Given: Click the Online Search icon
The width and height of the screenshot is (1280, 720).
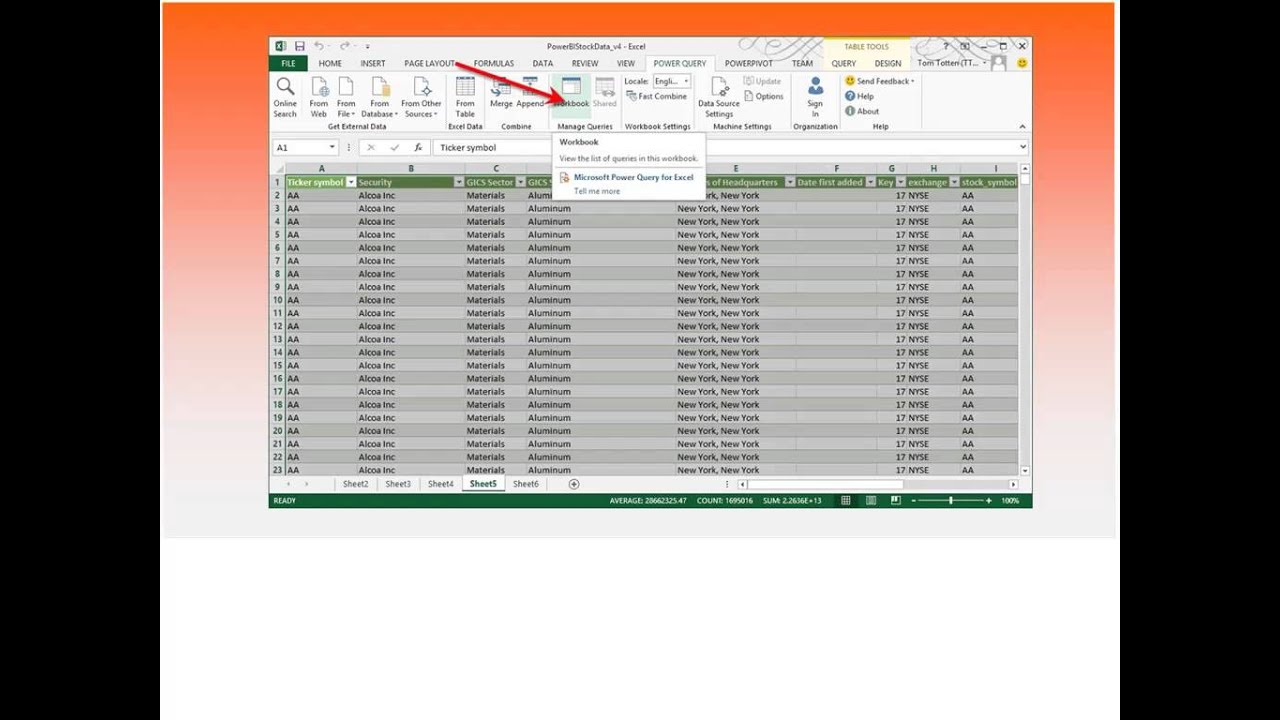Looking at the screenshot, I should click(x=285, y=97).
